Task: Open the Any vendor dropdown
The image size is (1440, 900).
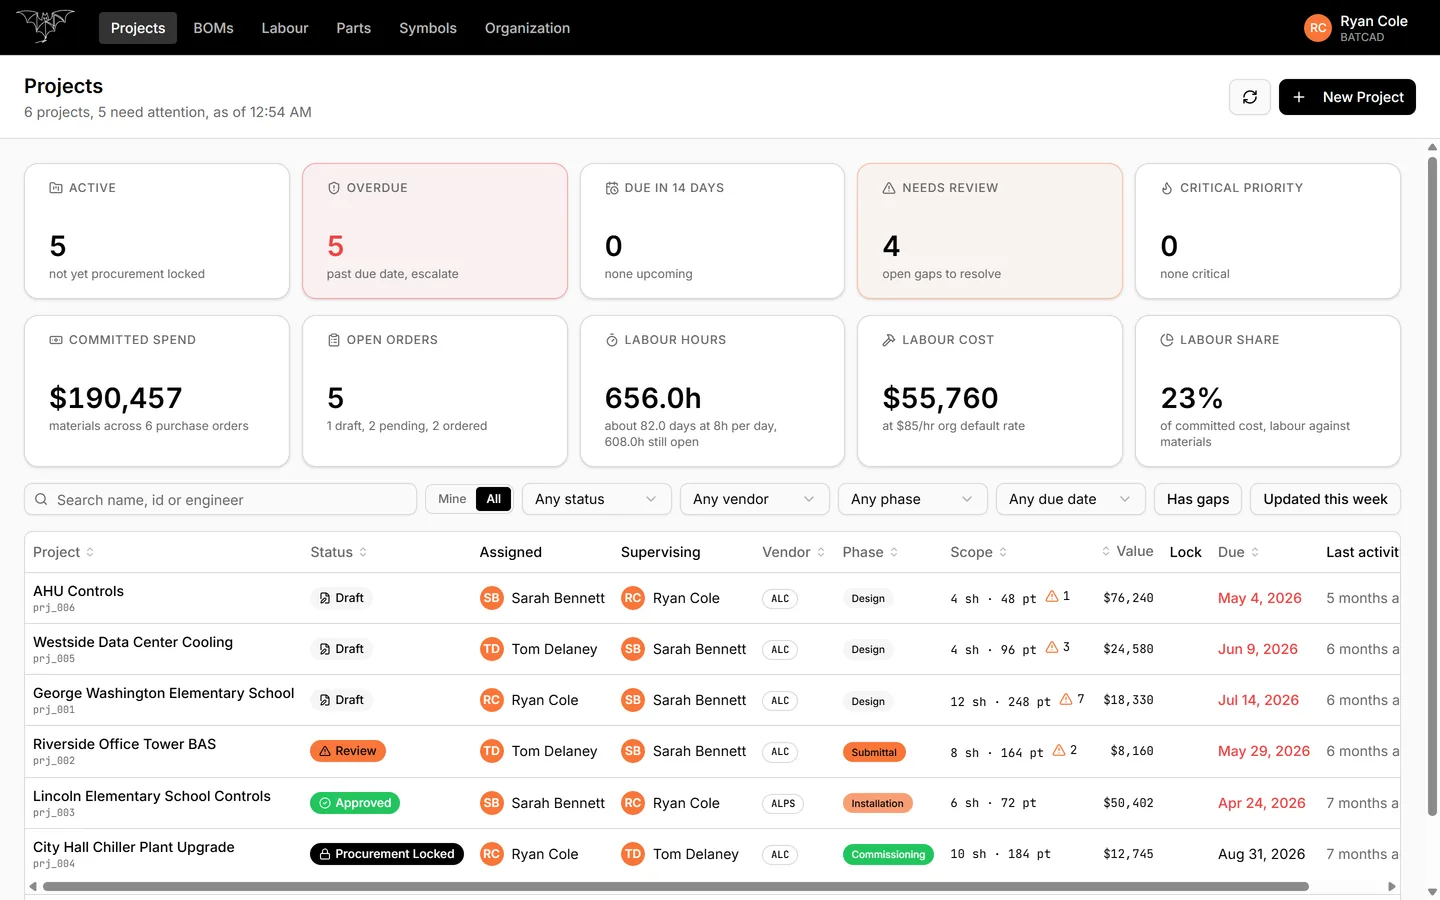Action: tap(754, 499)
